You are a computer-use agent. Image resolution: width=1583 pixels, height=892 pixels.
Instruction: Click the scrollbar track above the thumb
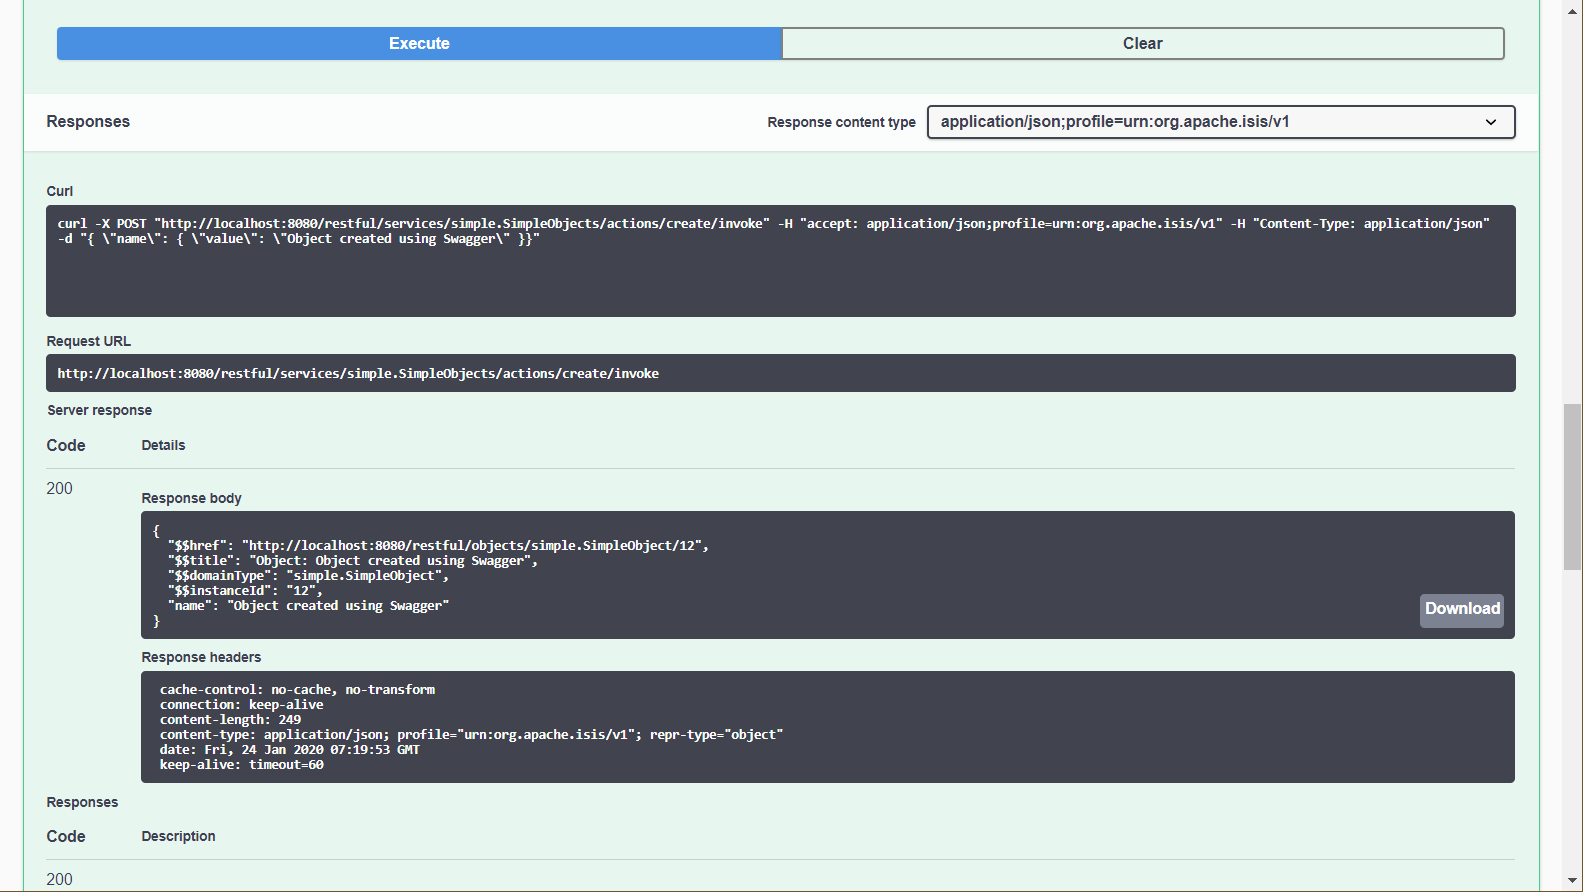pos(1572,200)
